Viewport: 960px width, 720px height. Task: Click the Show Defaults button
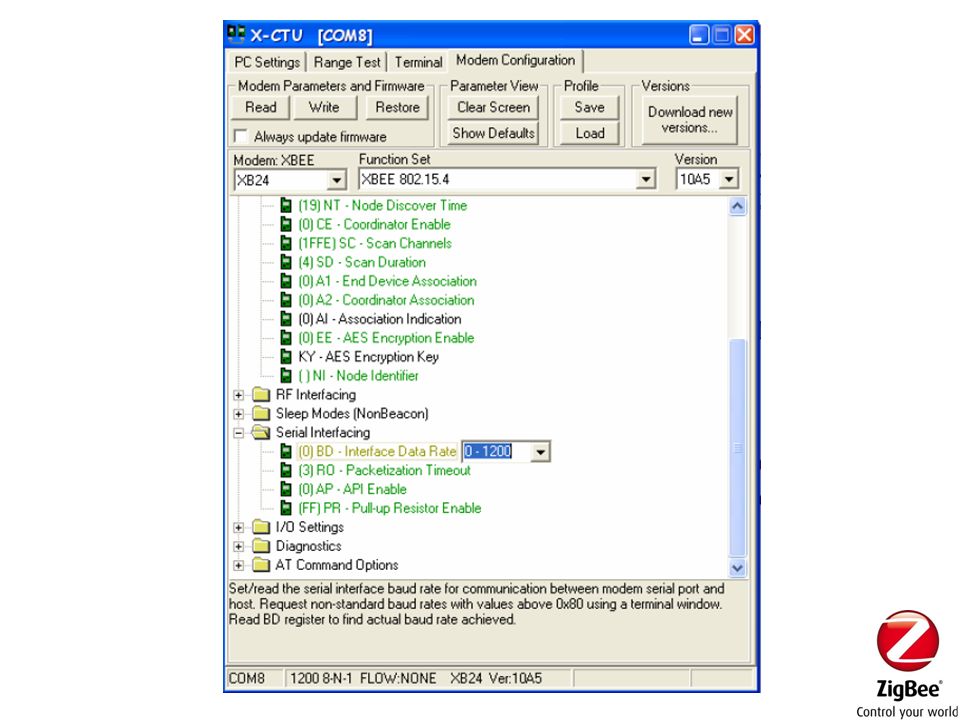click(493, 133)
